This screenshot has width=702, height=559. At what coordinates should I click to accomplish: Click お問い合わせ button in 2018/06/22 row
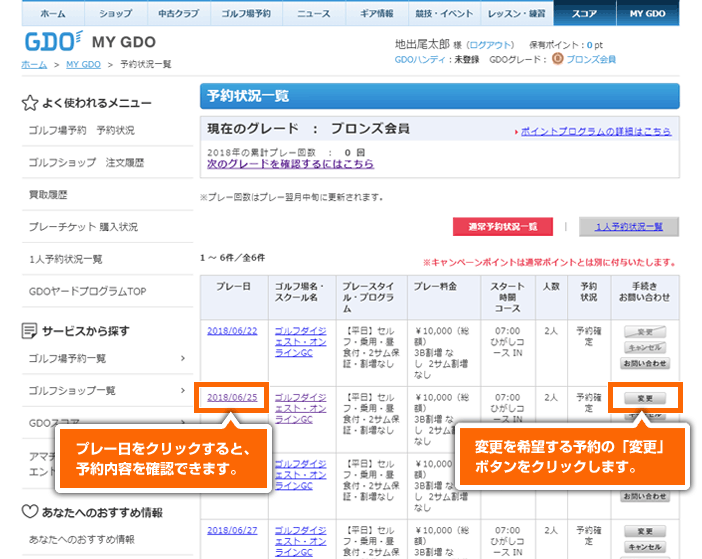point(645,363)
